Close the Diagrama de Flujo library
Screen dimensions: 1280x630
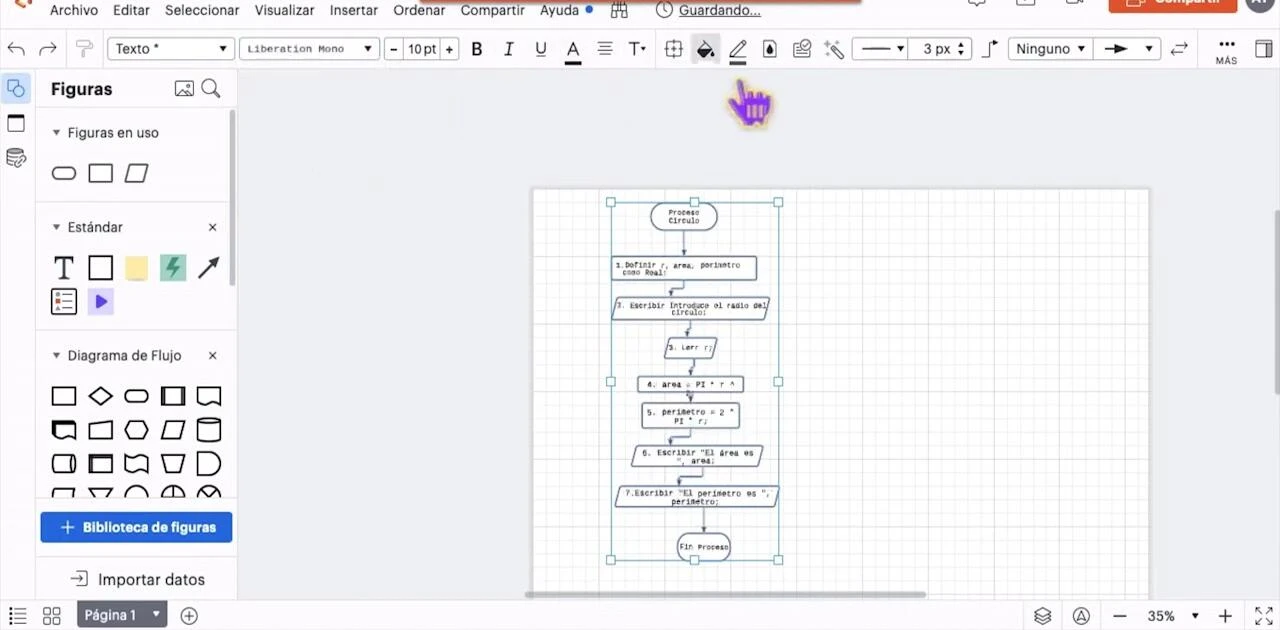click(x=212, y=355)
